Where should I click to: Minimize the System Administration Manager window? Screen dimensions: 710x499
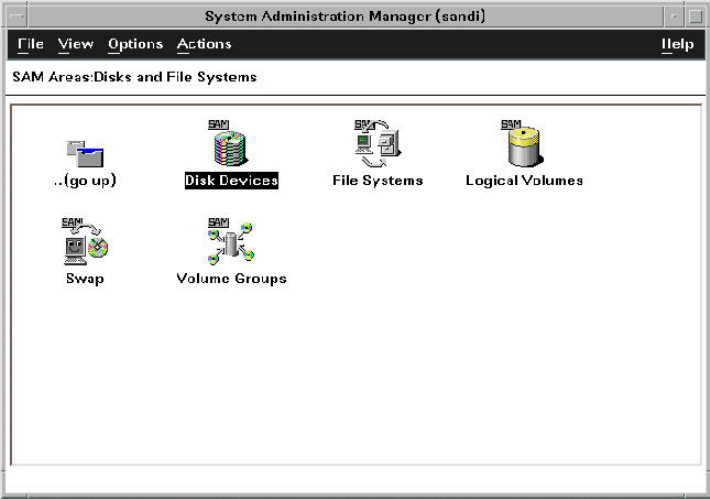pos(674,16)
